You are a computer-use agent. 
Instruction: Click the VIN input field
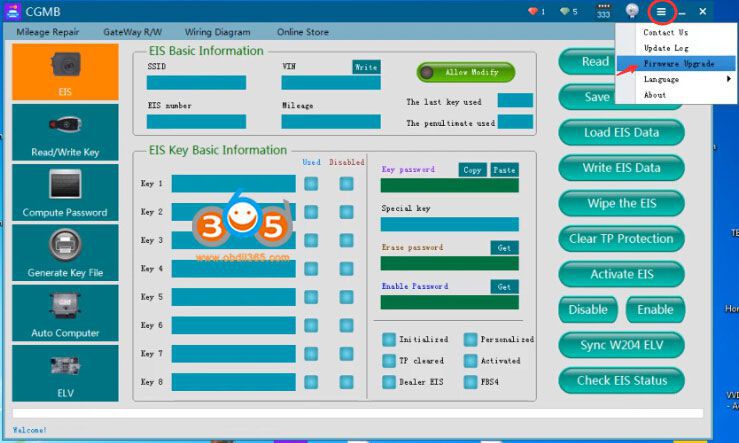point(330,83)
